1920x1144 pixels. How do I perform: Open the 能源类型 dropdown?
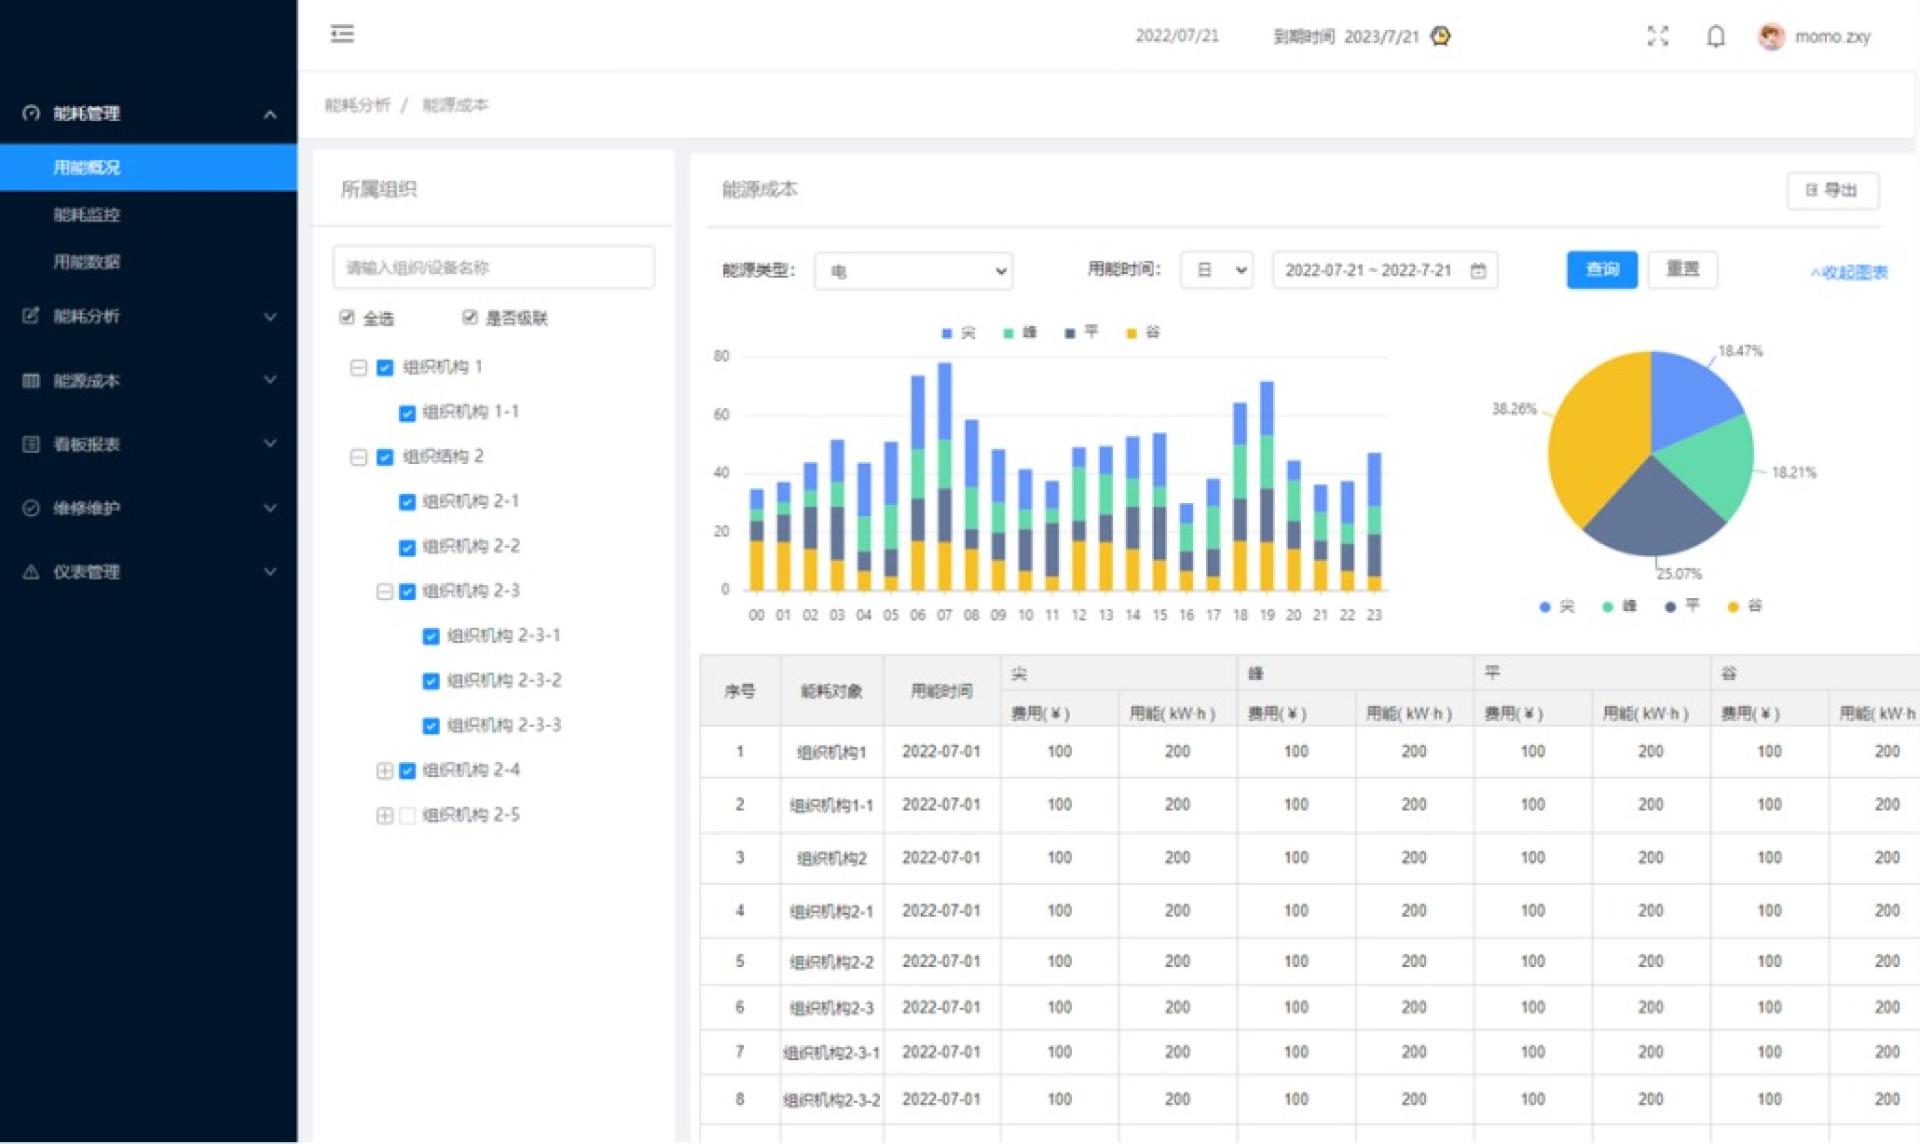(913, 271)
